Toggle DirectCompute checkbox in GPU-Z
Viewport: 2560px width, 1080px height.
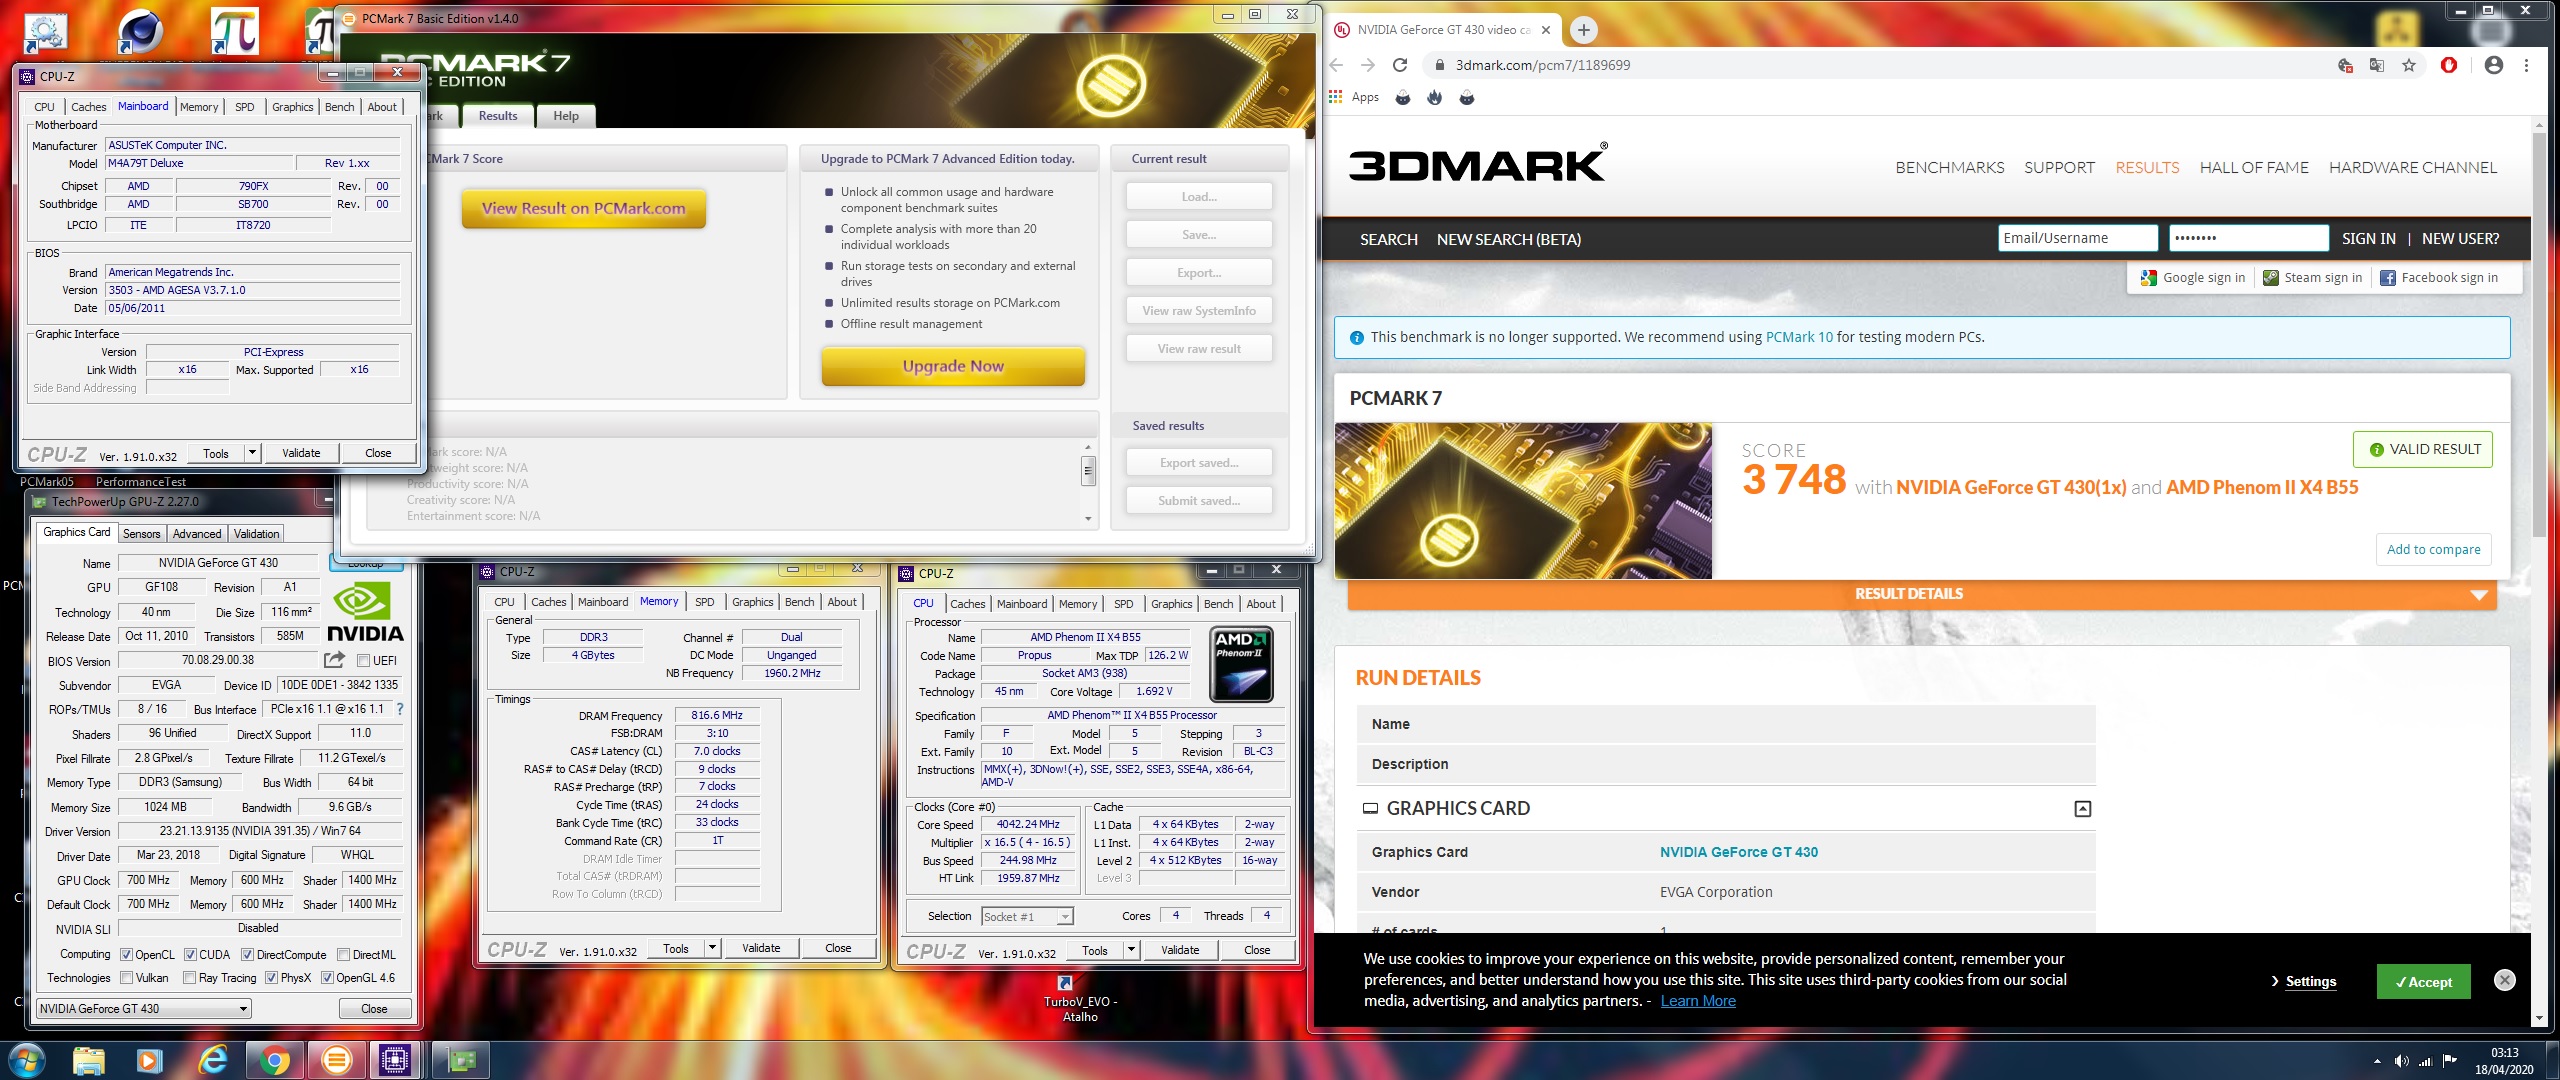248,955
